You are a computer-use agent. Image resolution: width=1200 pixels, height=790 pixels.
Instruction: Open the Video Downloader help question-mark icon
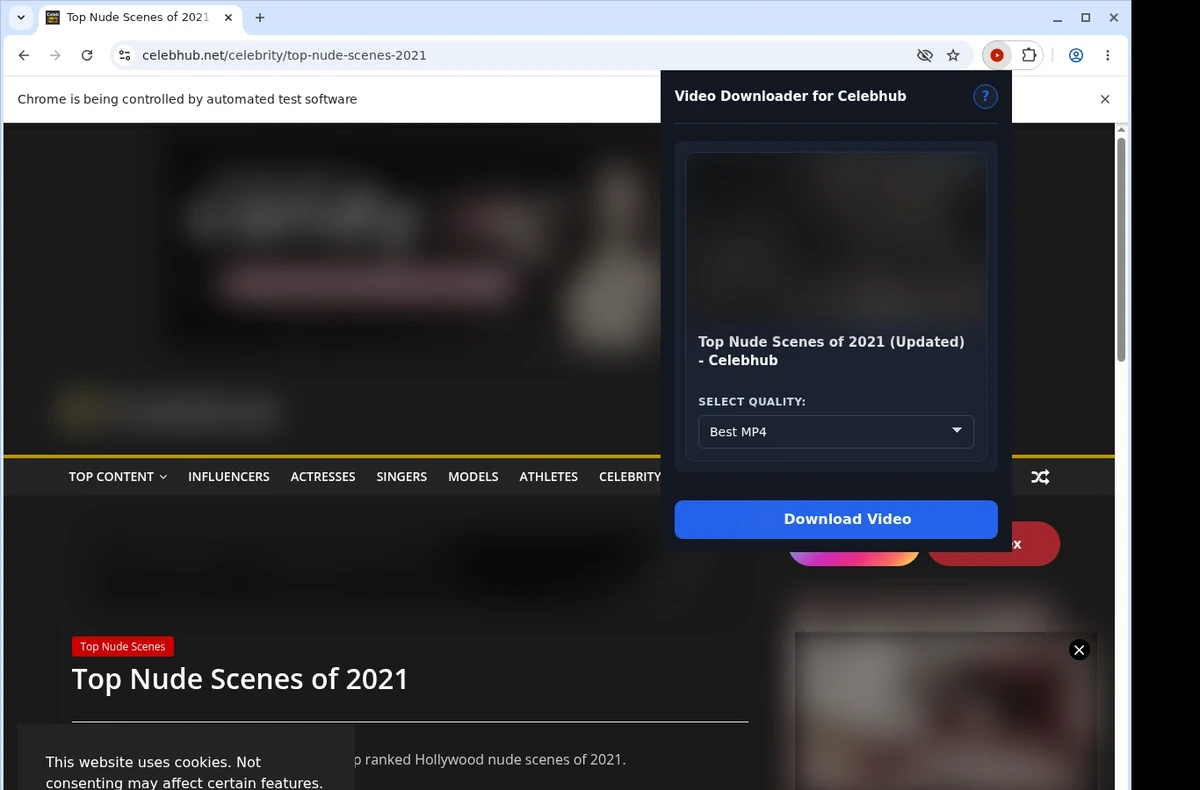point(985,96)
